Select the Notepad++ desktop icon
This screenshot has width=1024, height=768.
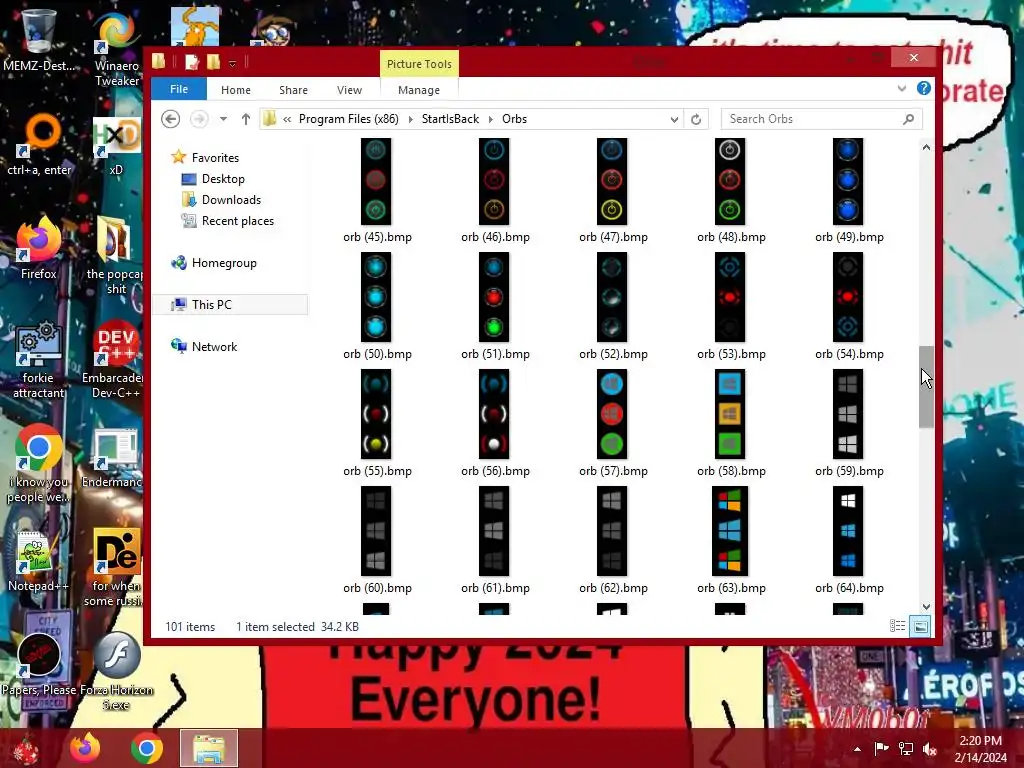pyautogui.click(x=38, y=562)
